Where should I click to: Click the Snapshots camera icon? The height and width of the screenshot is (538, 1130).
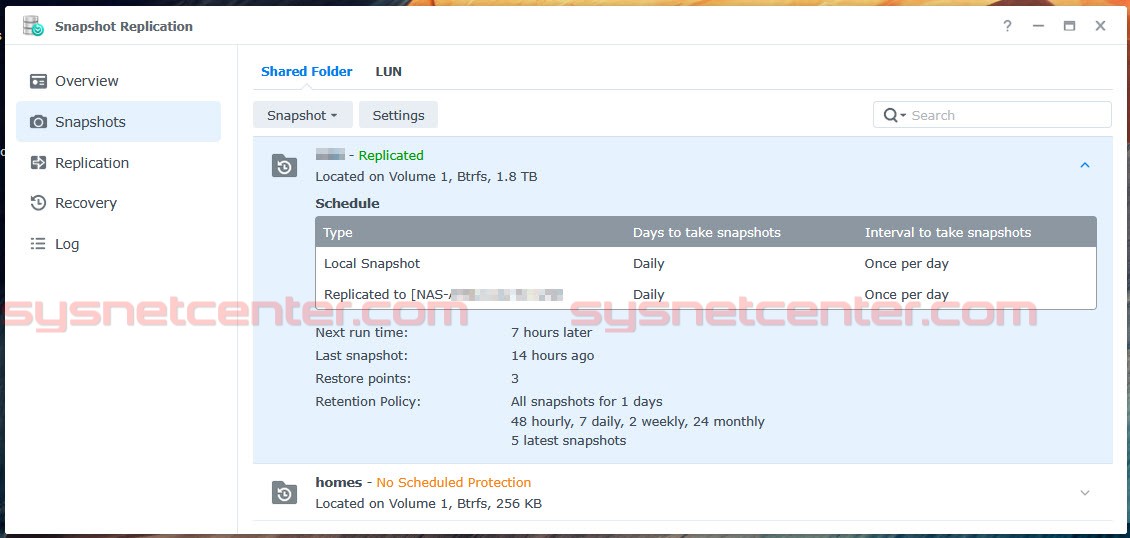click(x=38, y=122)
